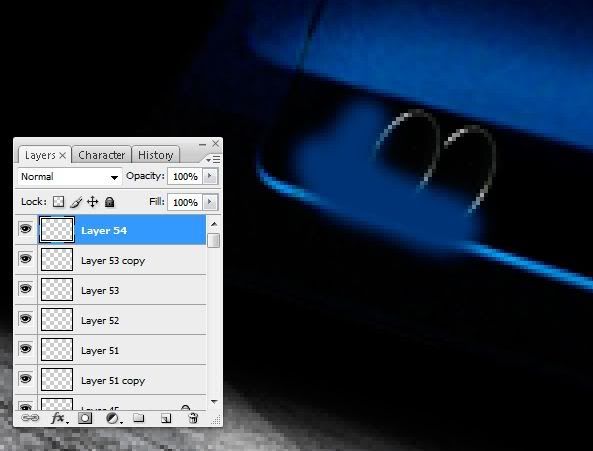Hide Layer 53 copy
Image resolution: width=593 pixels, height=451 pixels.
coord(25,259)
